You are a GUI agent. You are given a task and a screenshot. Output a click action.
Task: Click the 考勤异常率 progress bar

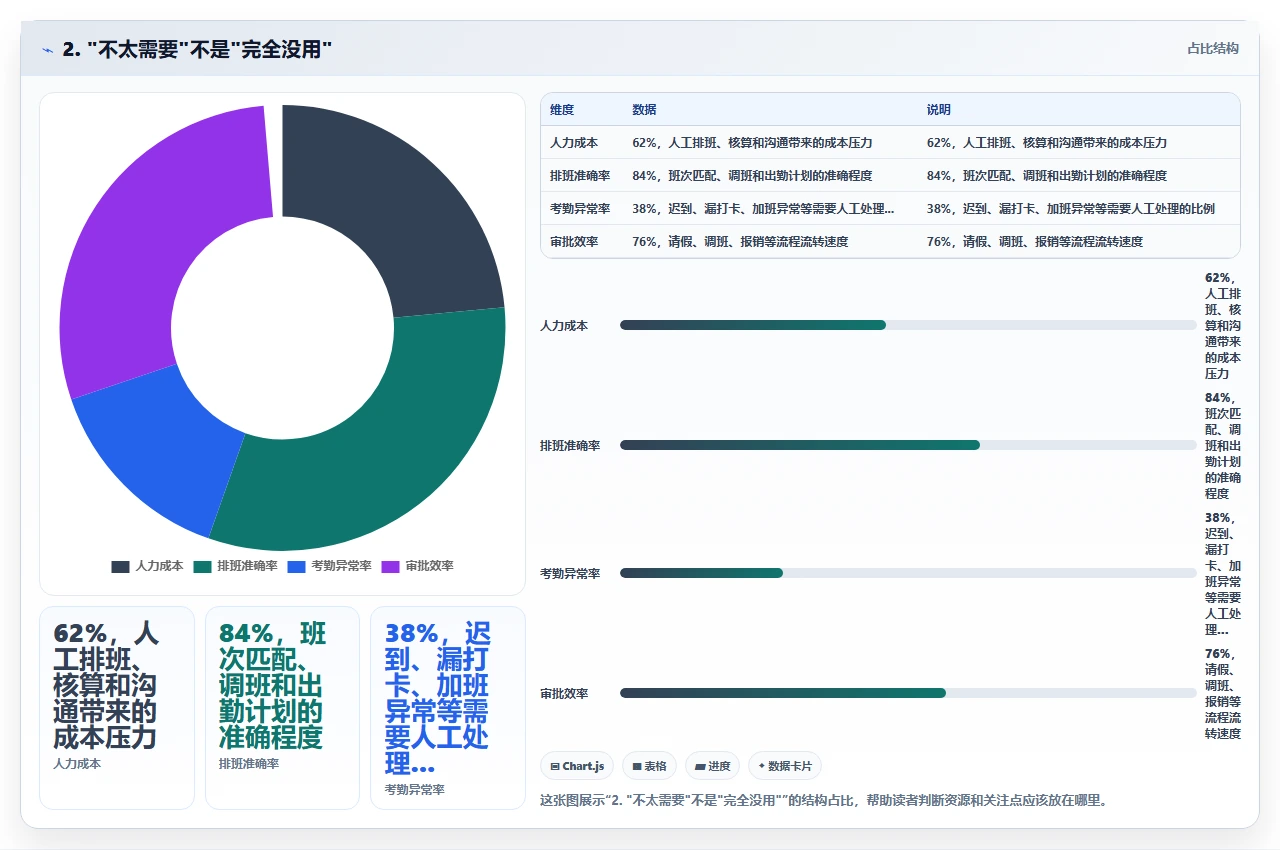(908, 573)
